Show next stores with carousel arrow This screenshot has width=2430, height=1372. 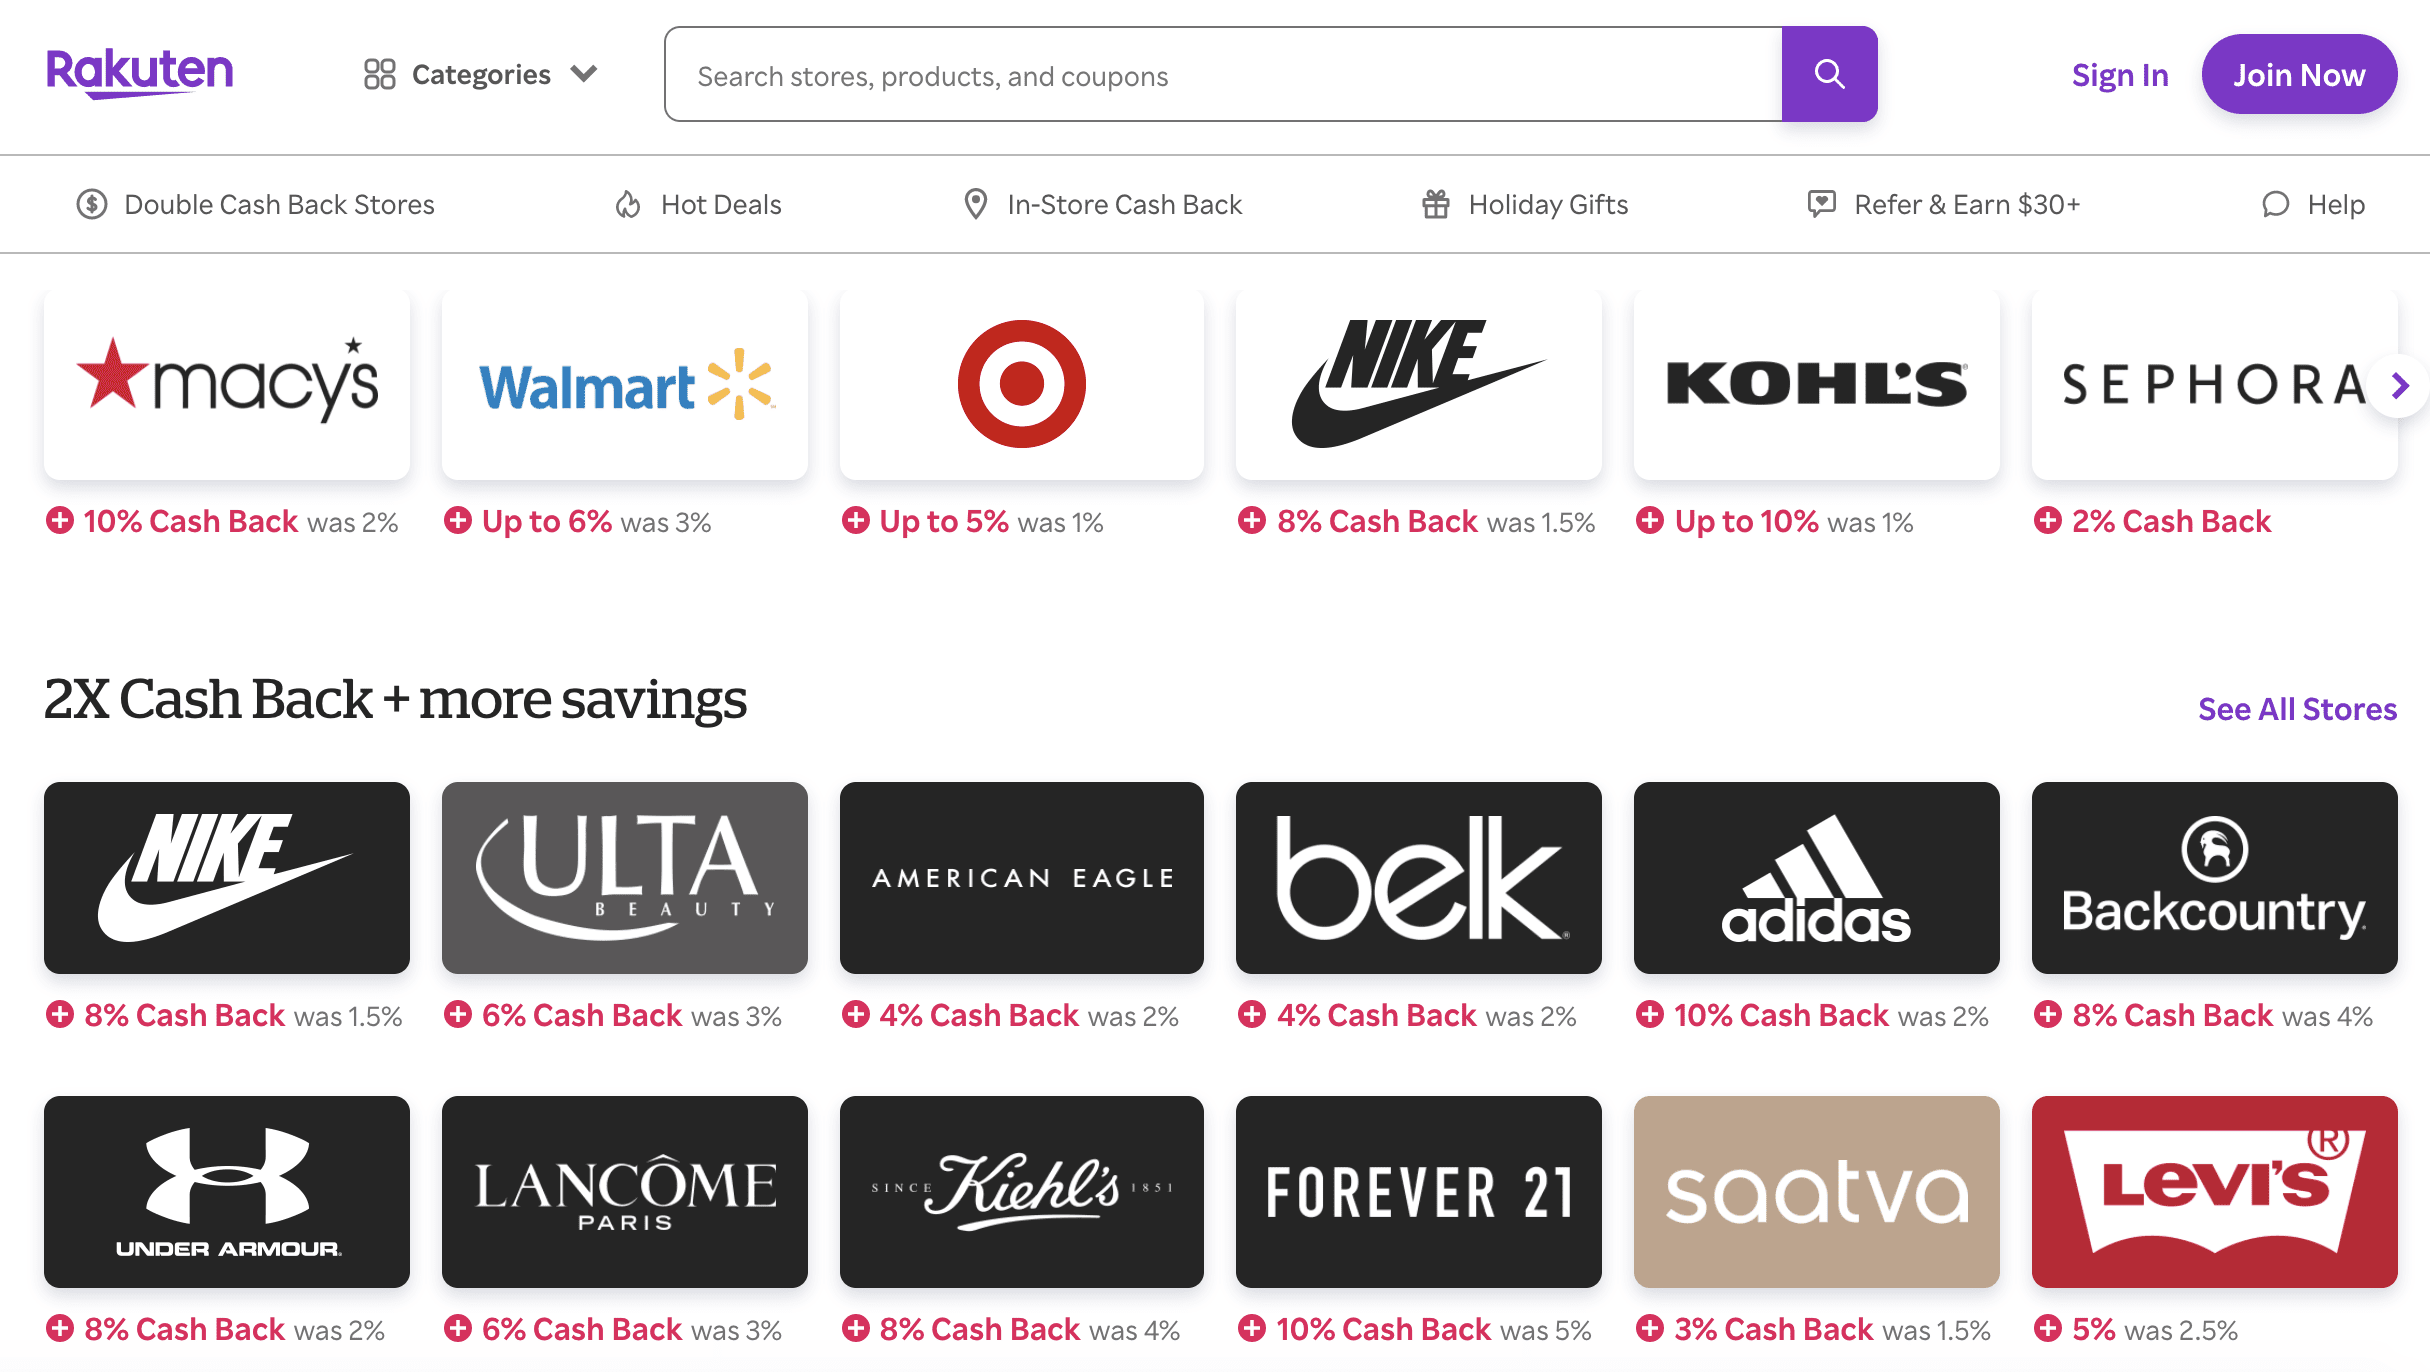2399,385
